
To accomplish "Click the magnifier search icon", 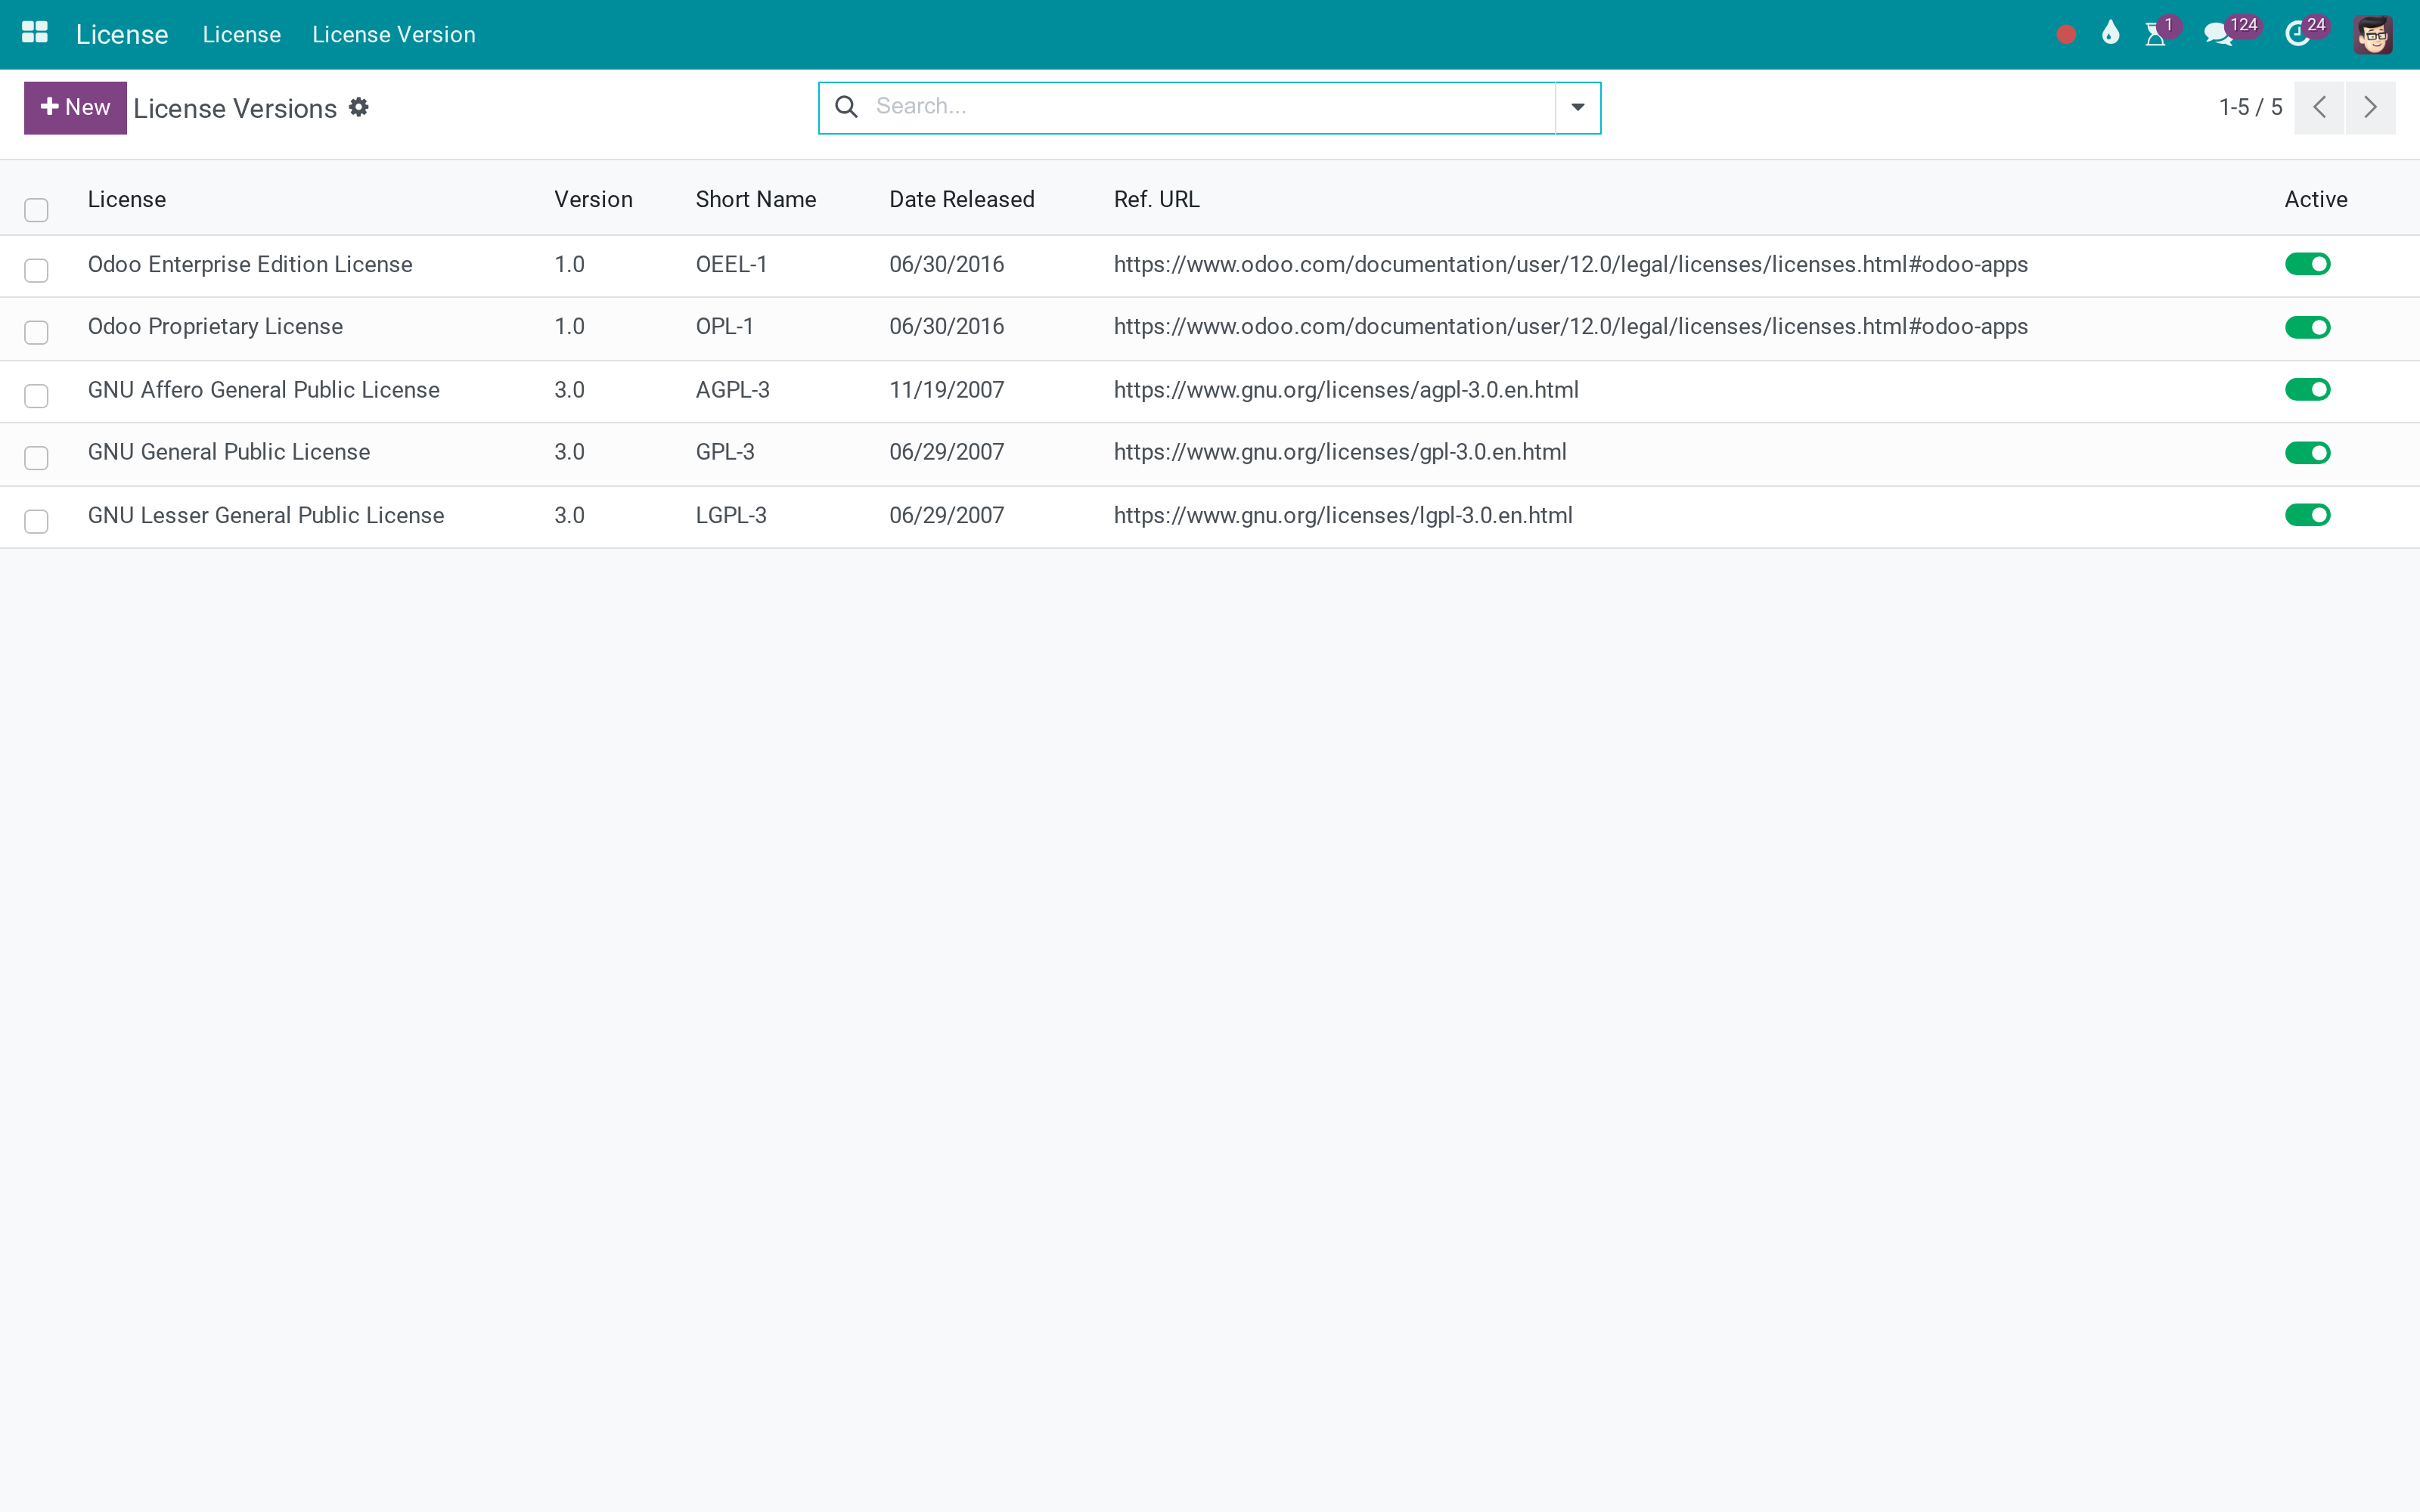I will pos(846,107).
